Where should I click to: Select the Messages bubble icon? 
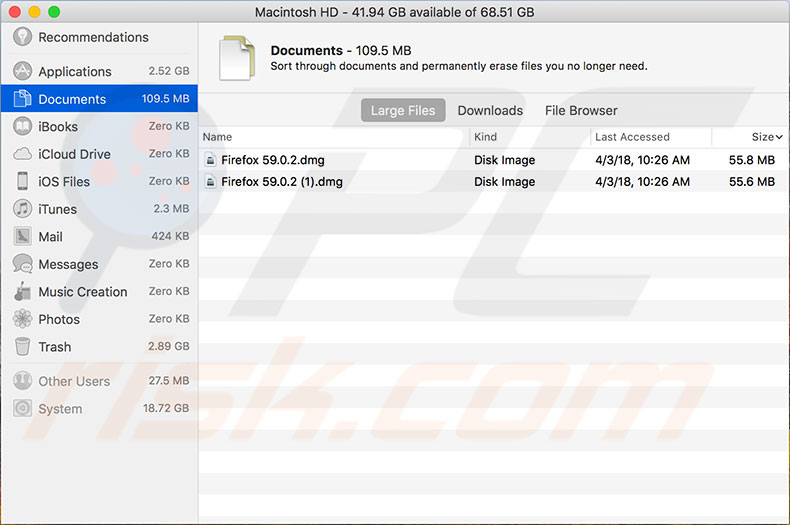[22, 264]
